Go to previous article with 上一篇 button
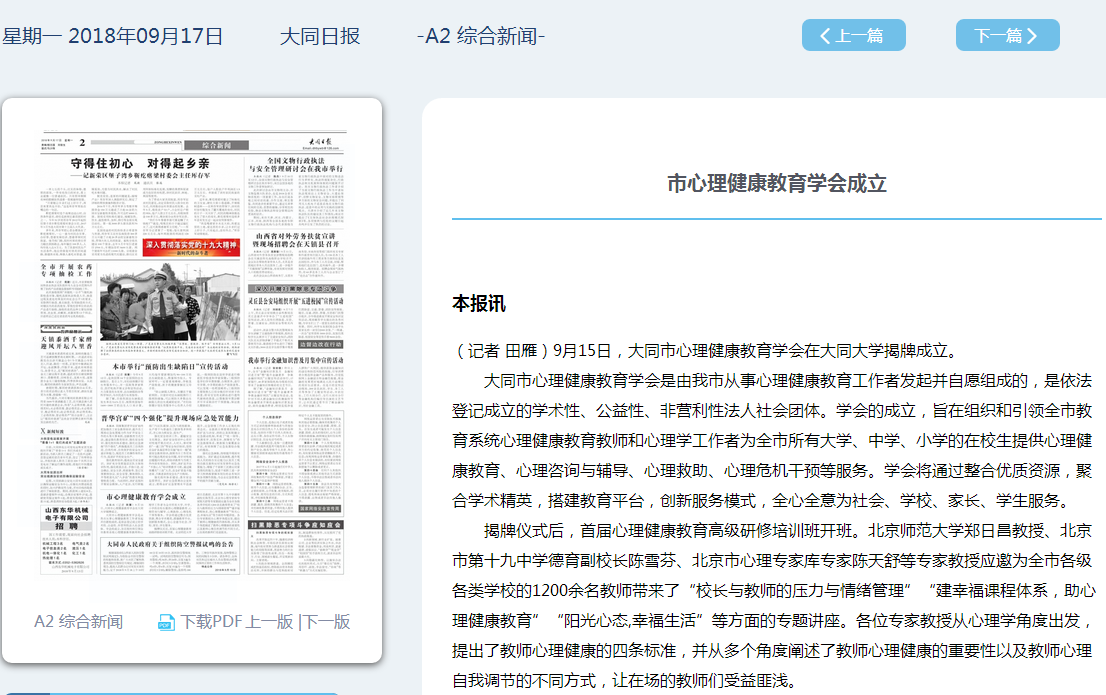Image resolution: width=1106 pixels, height=695 pixels. coord(853,35)
